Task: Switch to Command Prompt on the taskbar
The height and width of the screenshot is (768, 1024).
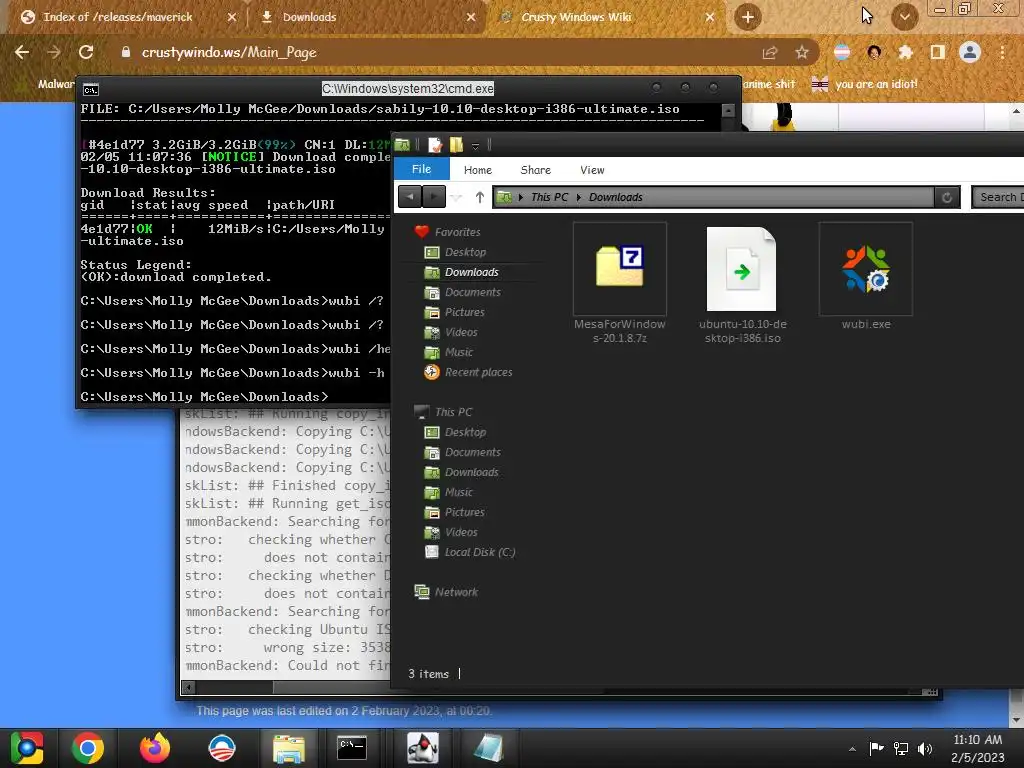Action: (351, 748)
